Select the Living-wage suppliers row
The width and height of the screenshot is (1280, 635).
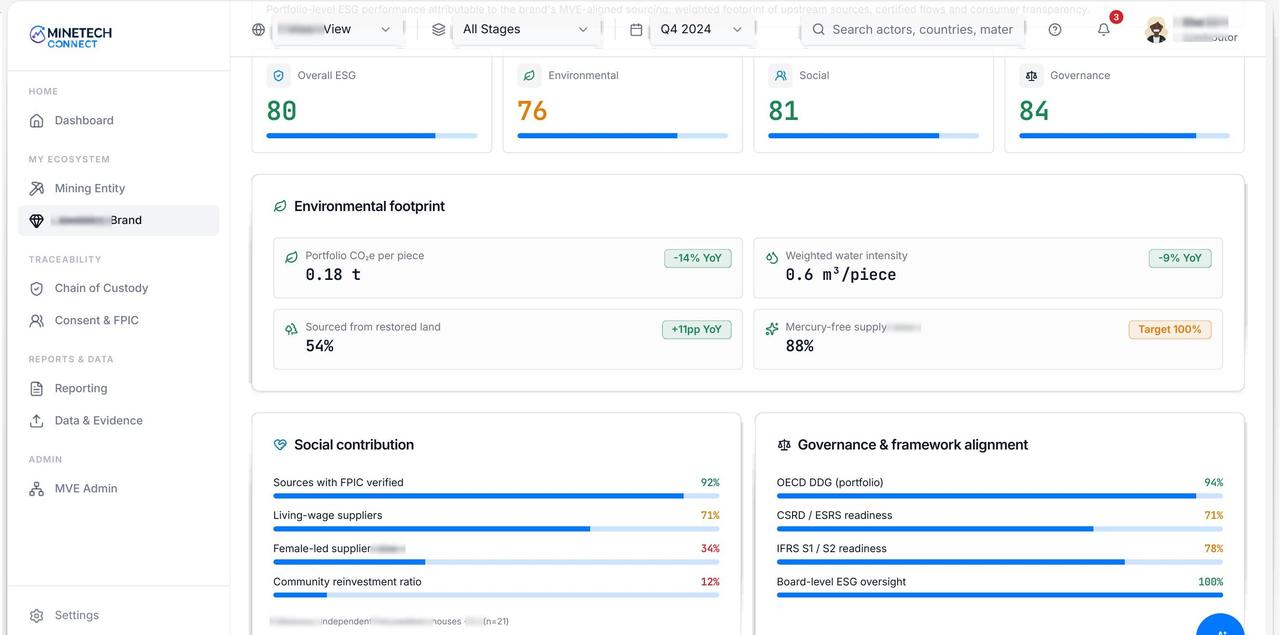496,521
